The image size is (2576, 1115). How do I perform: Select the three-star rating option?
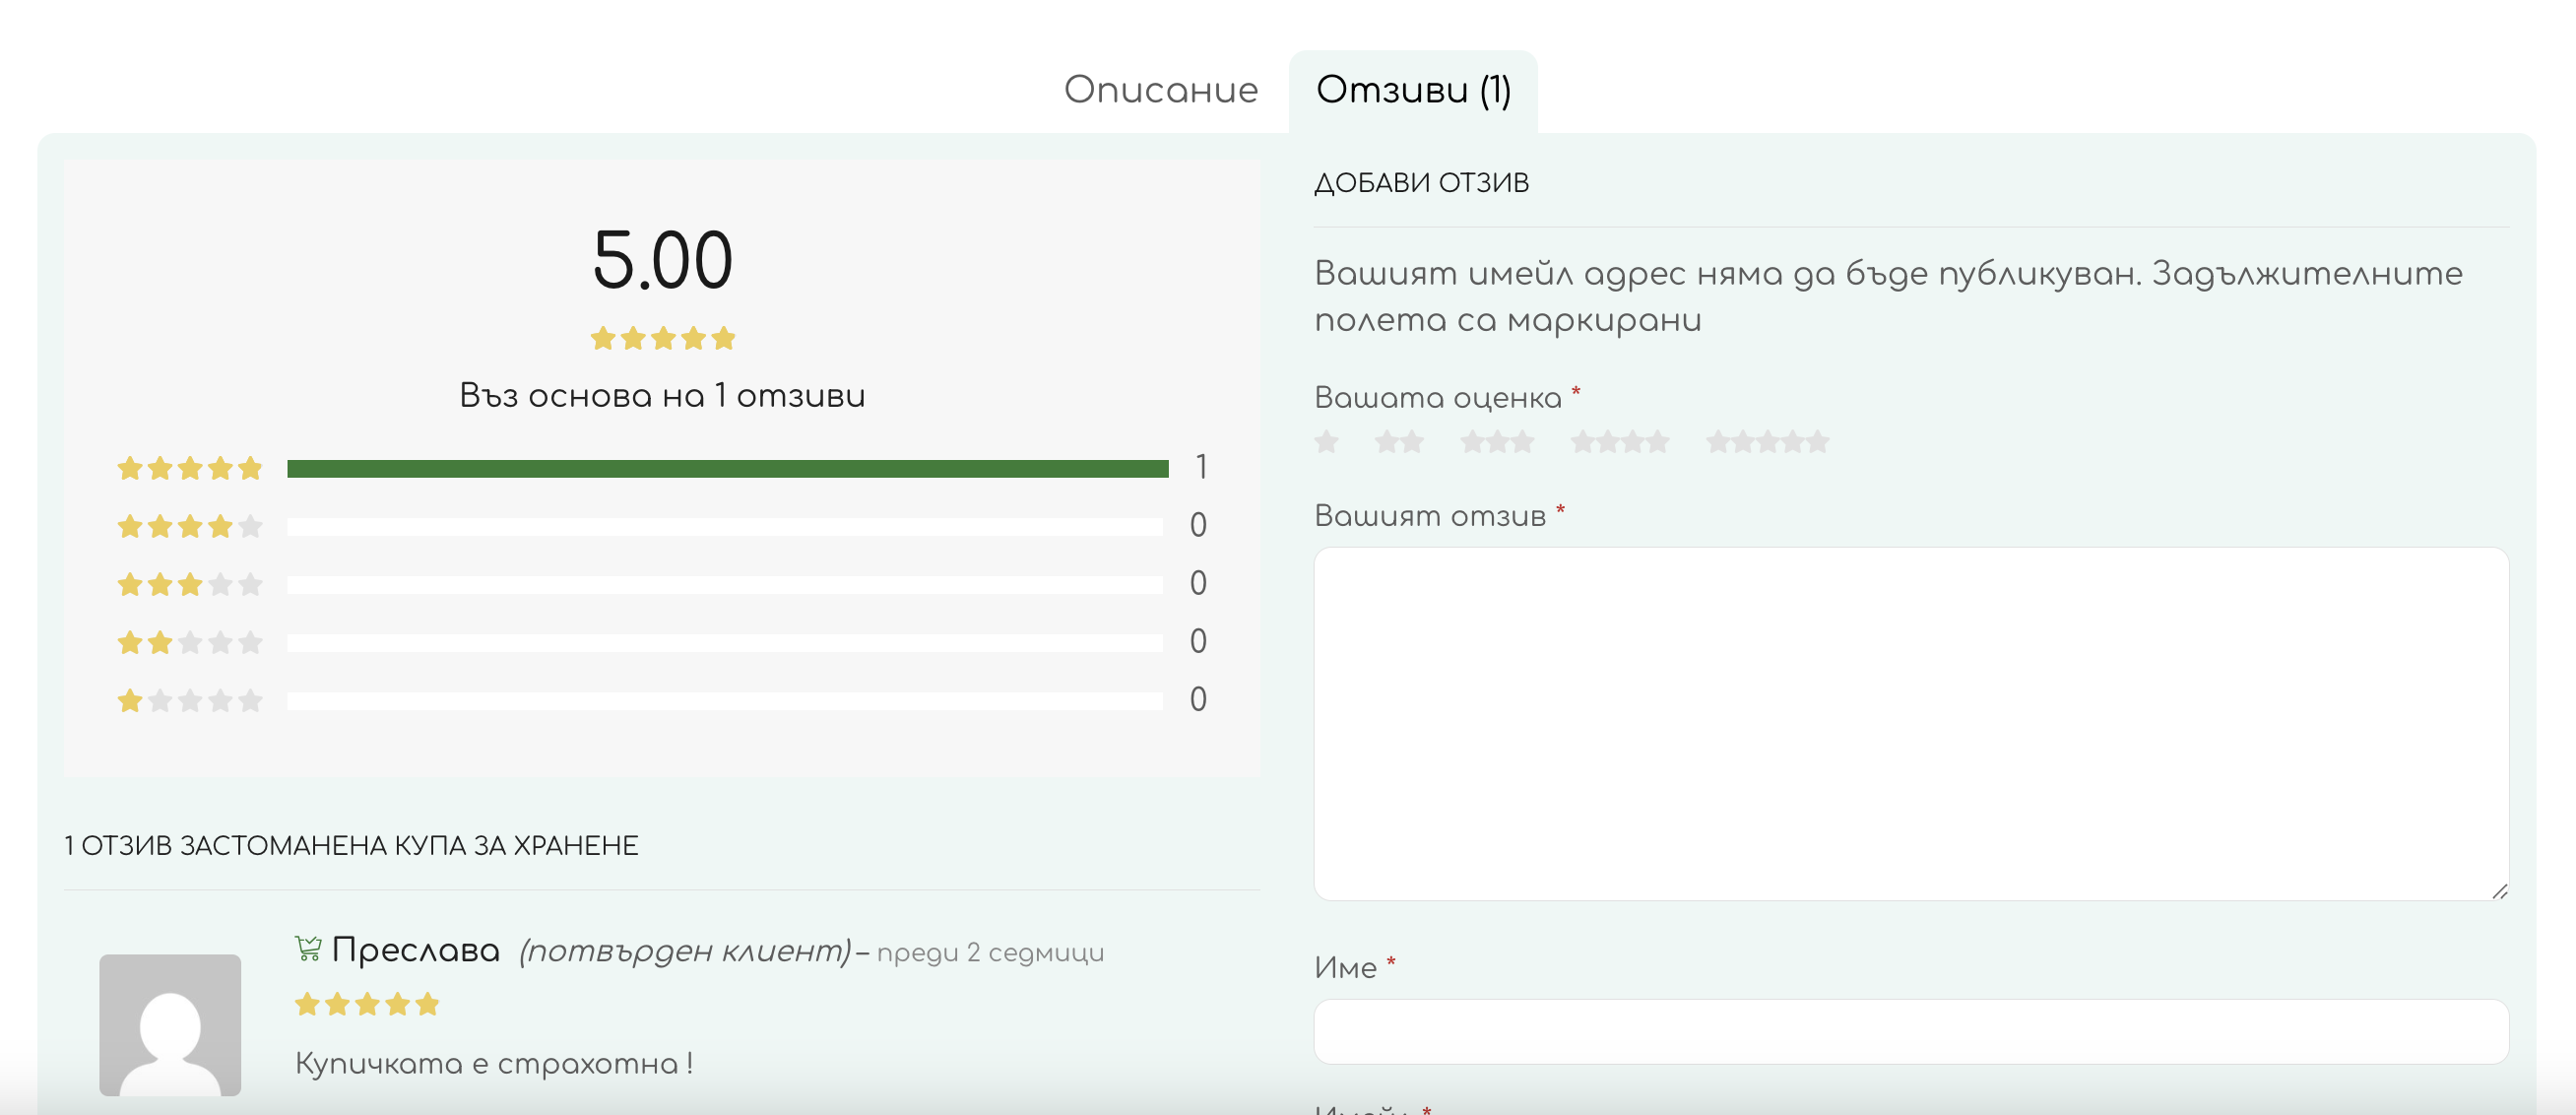point(1497,441)
